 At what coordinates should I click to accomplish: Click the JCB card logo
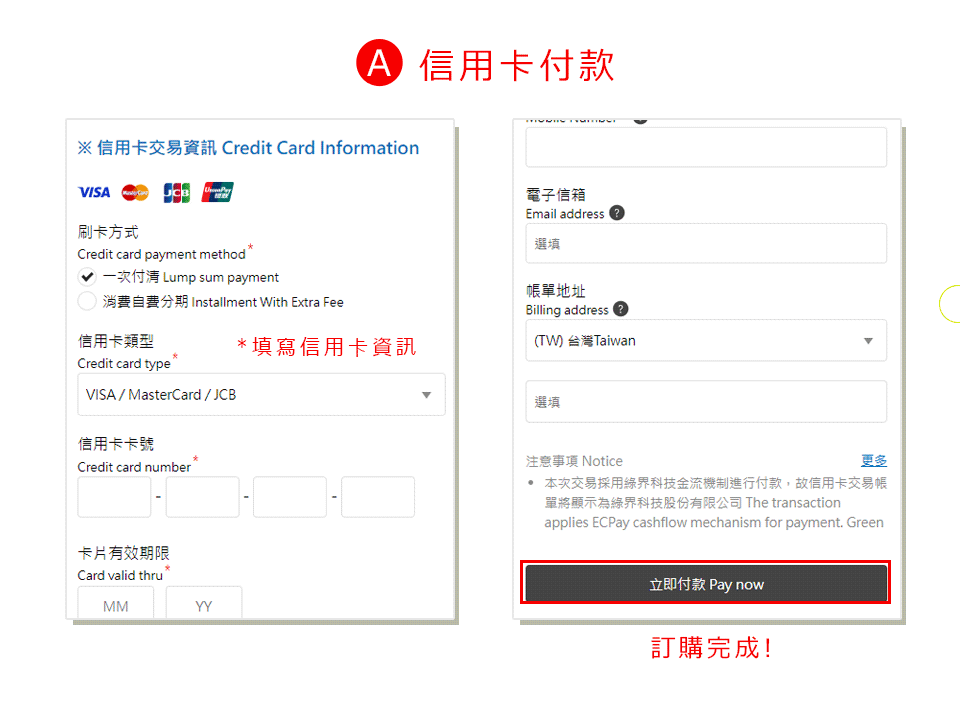pyautogui.click(x=176, y=193)
